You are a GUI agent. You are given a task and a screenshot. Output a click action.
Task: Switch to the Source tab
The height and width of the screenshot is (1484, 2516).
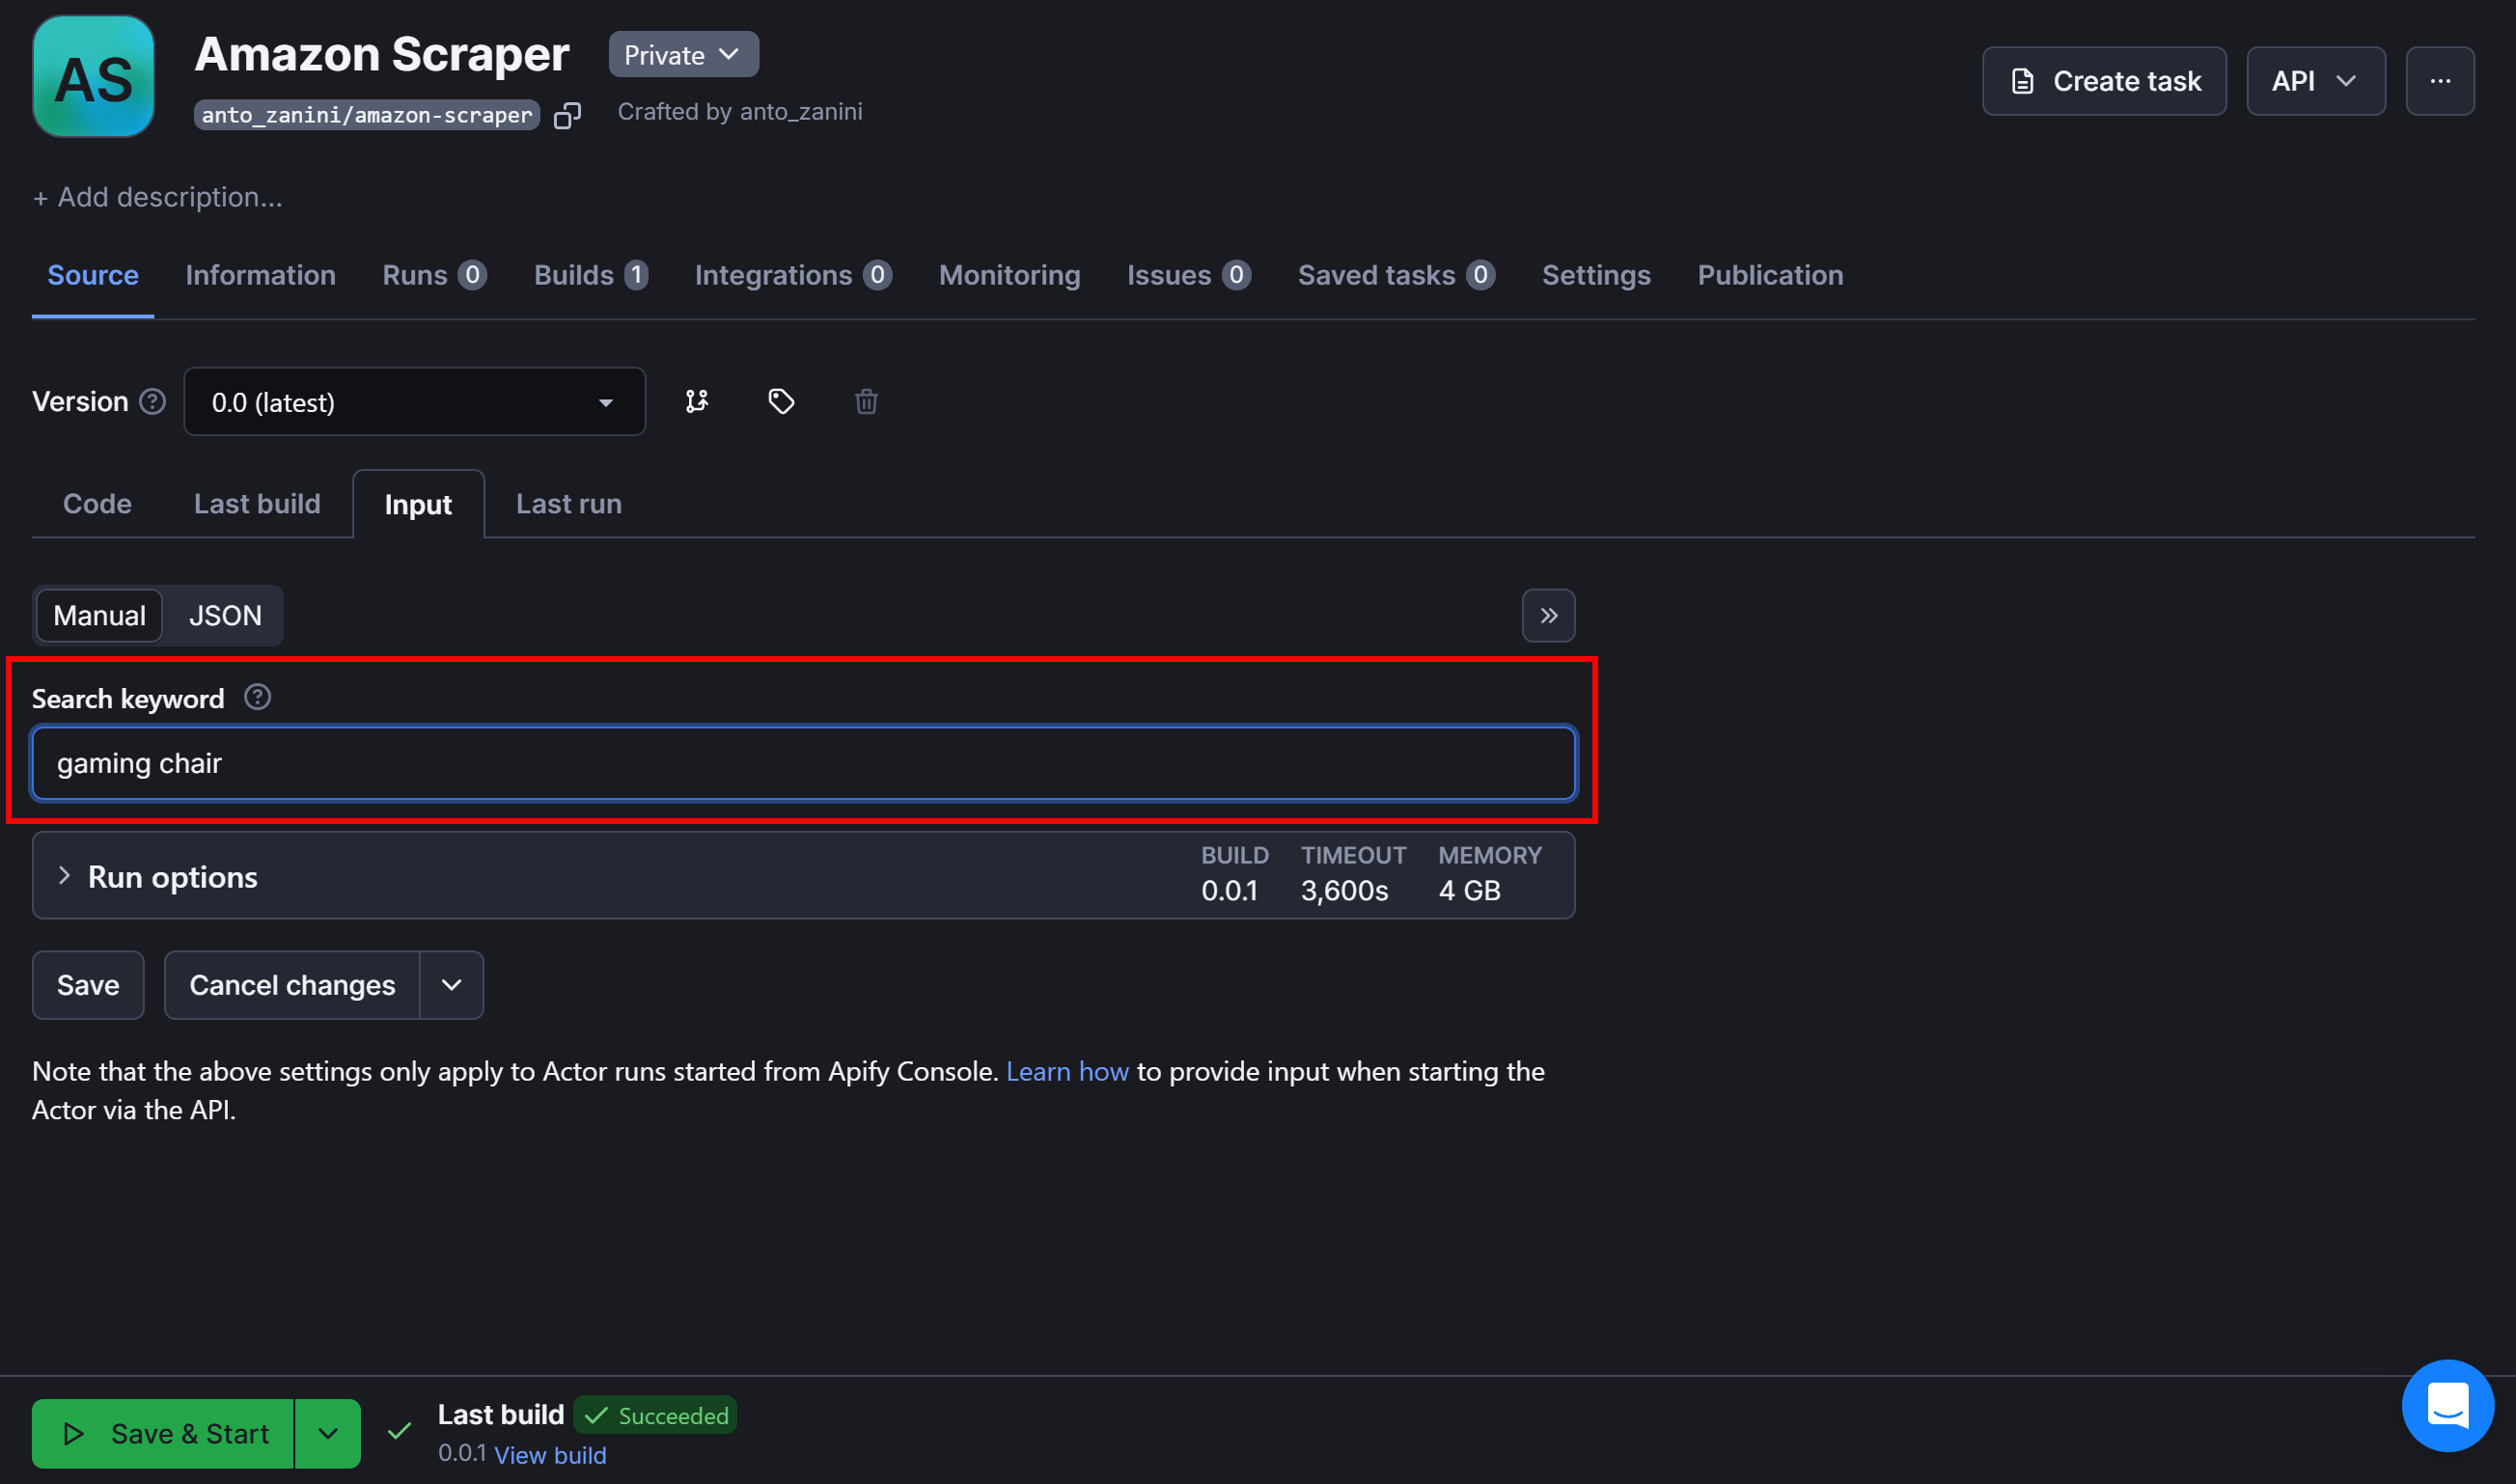pyautogui.click(x=93, y=275)
